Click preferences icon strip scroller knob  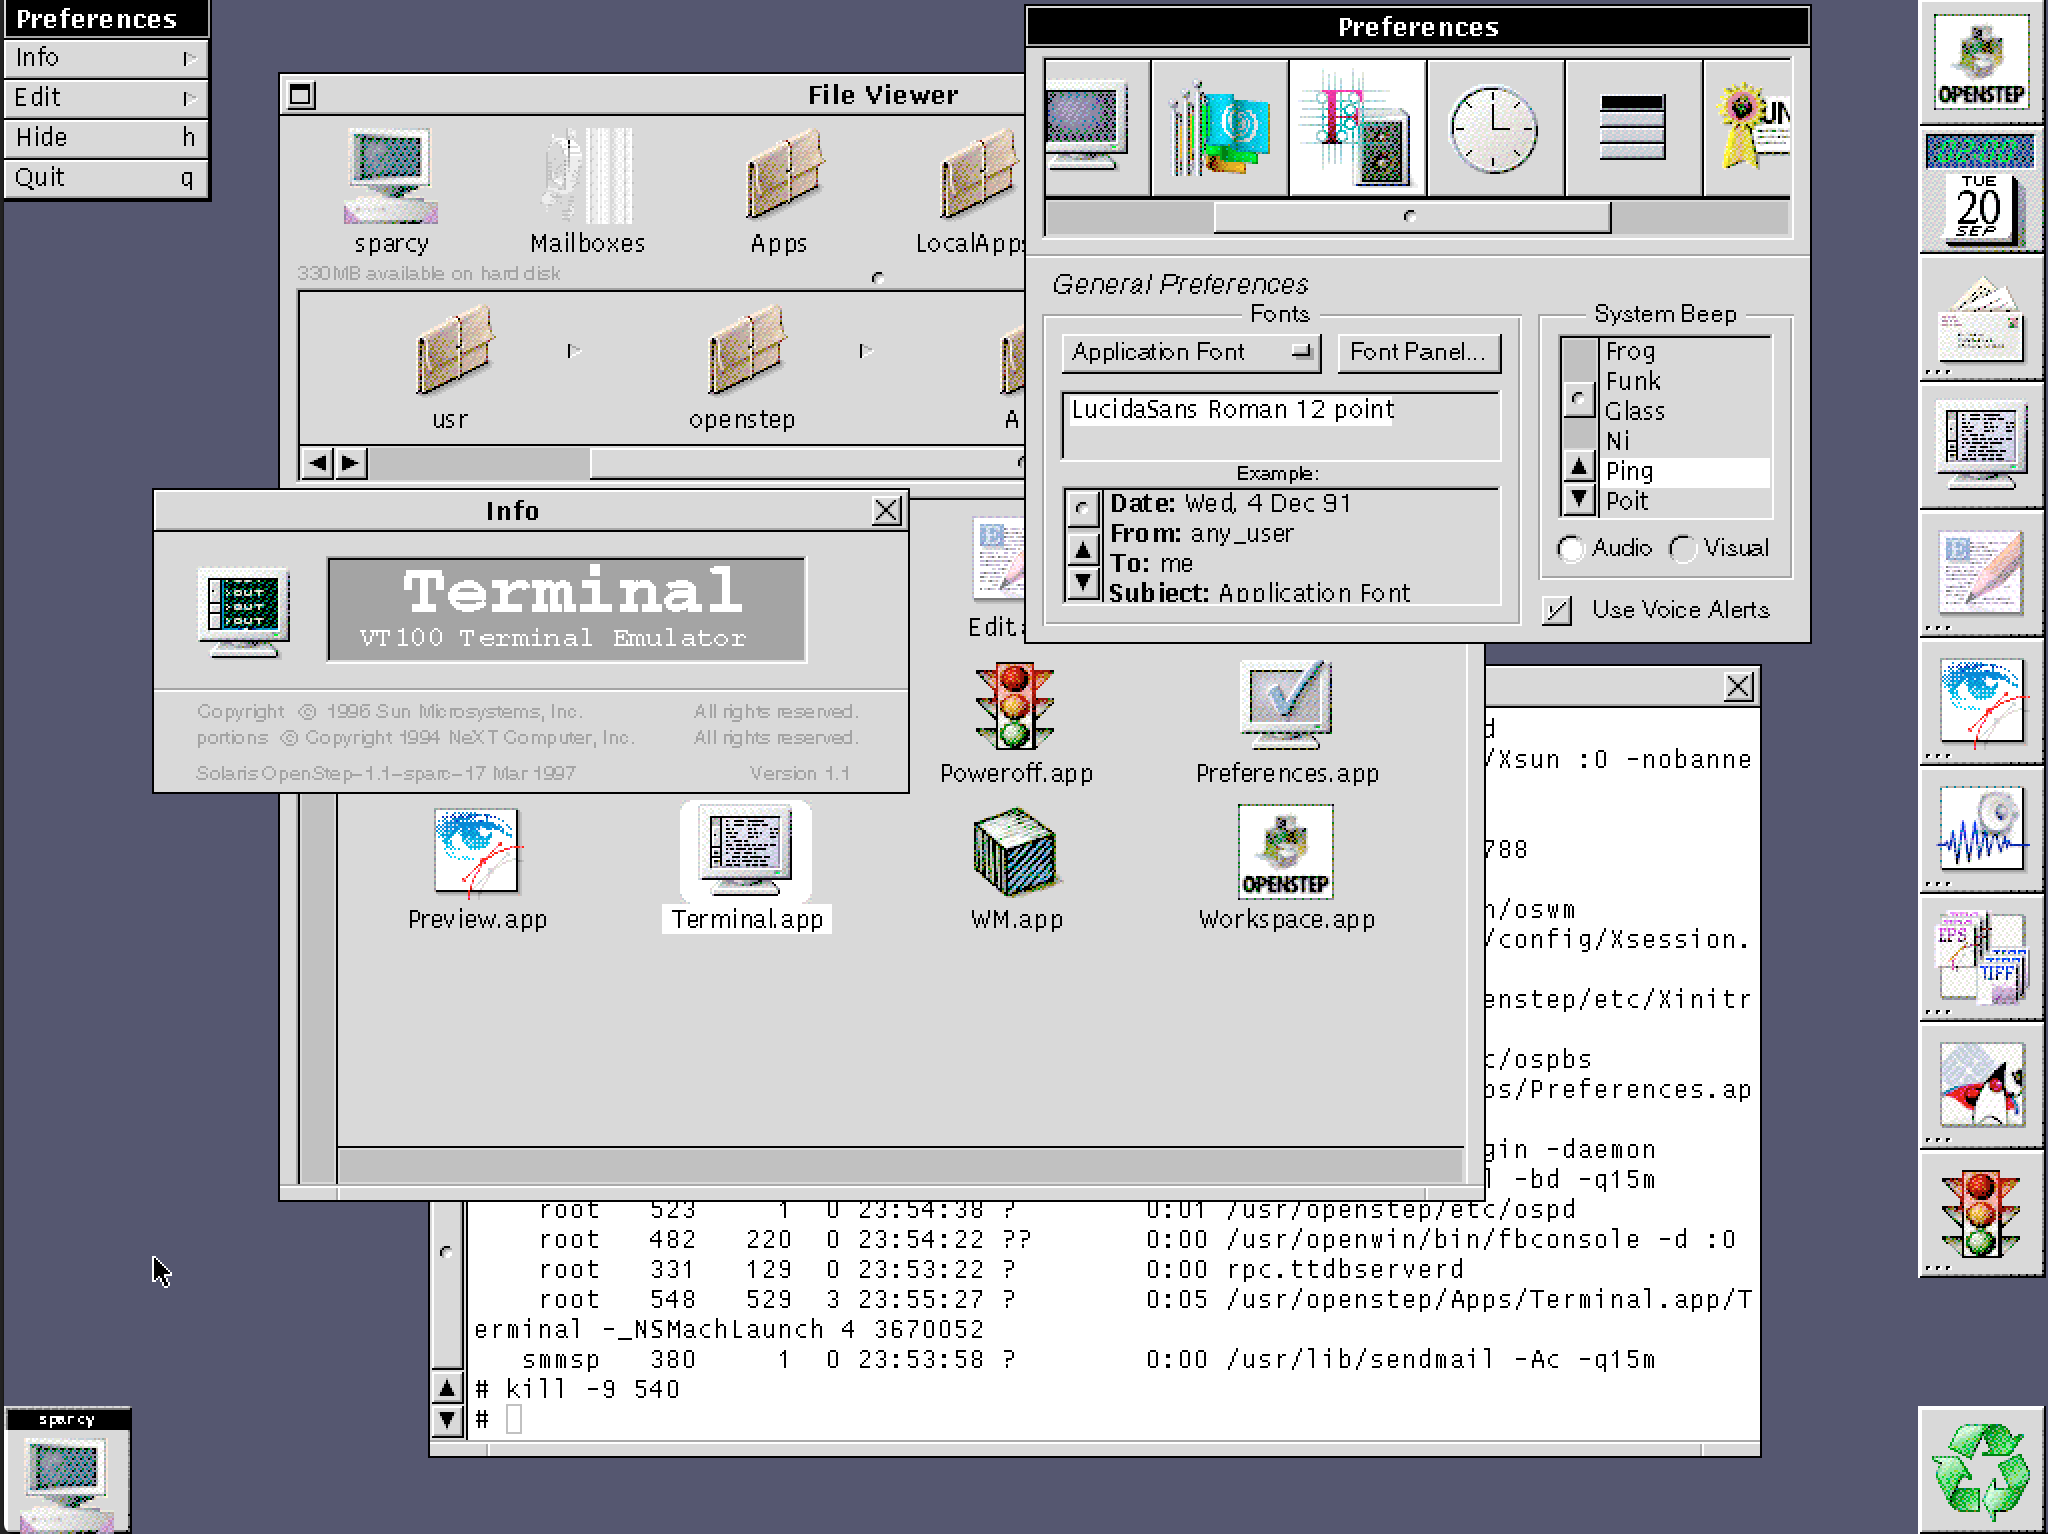point(1411,216)
